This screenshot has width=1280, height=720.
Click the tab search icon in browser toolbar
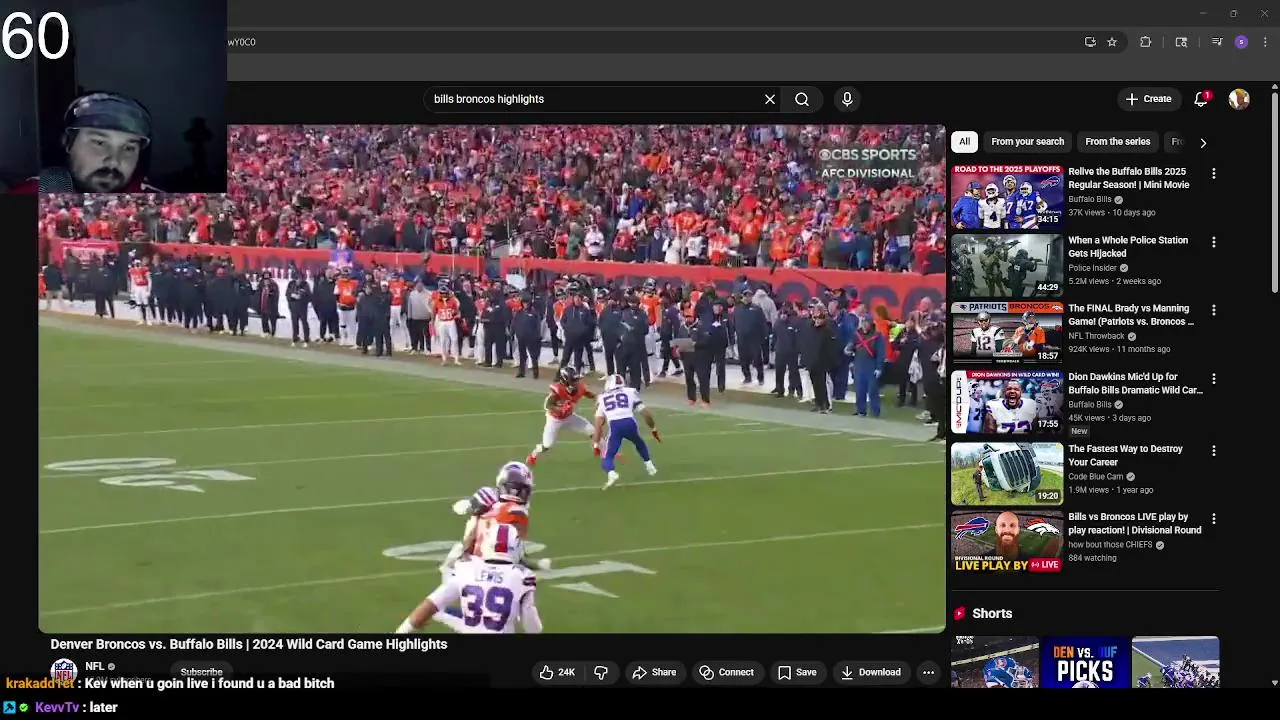click(1181, 42)
